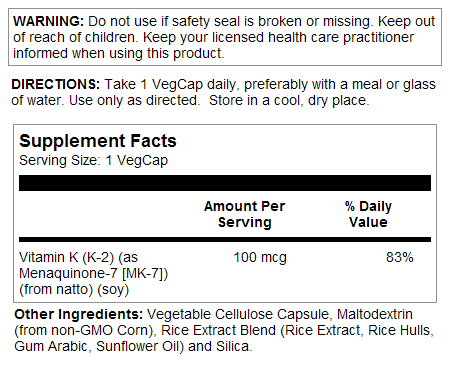Image resolution: width=450 pixels, height=367 pixels.
Task: Click the Amount Per Serving column header
Action: 245,214
